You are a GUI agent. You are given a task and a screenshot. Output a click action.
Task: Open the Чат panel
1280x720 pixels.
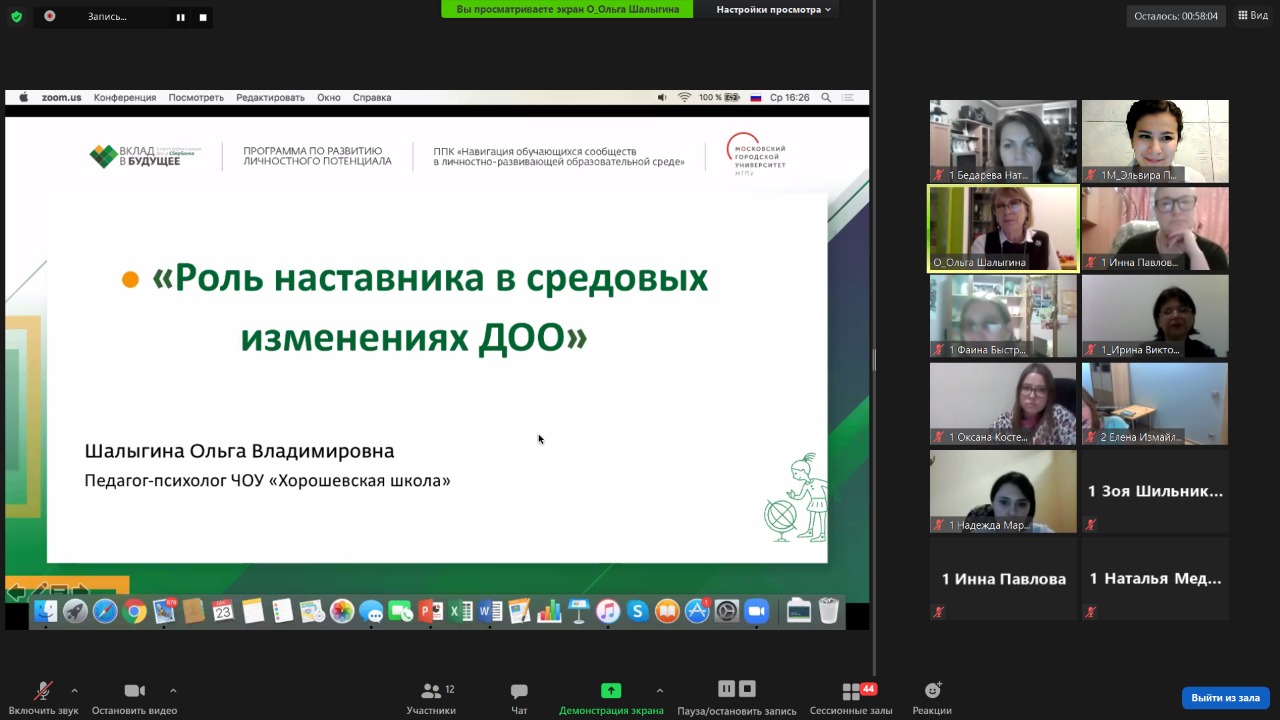519,697
